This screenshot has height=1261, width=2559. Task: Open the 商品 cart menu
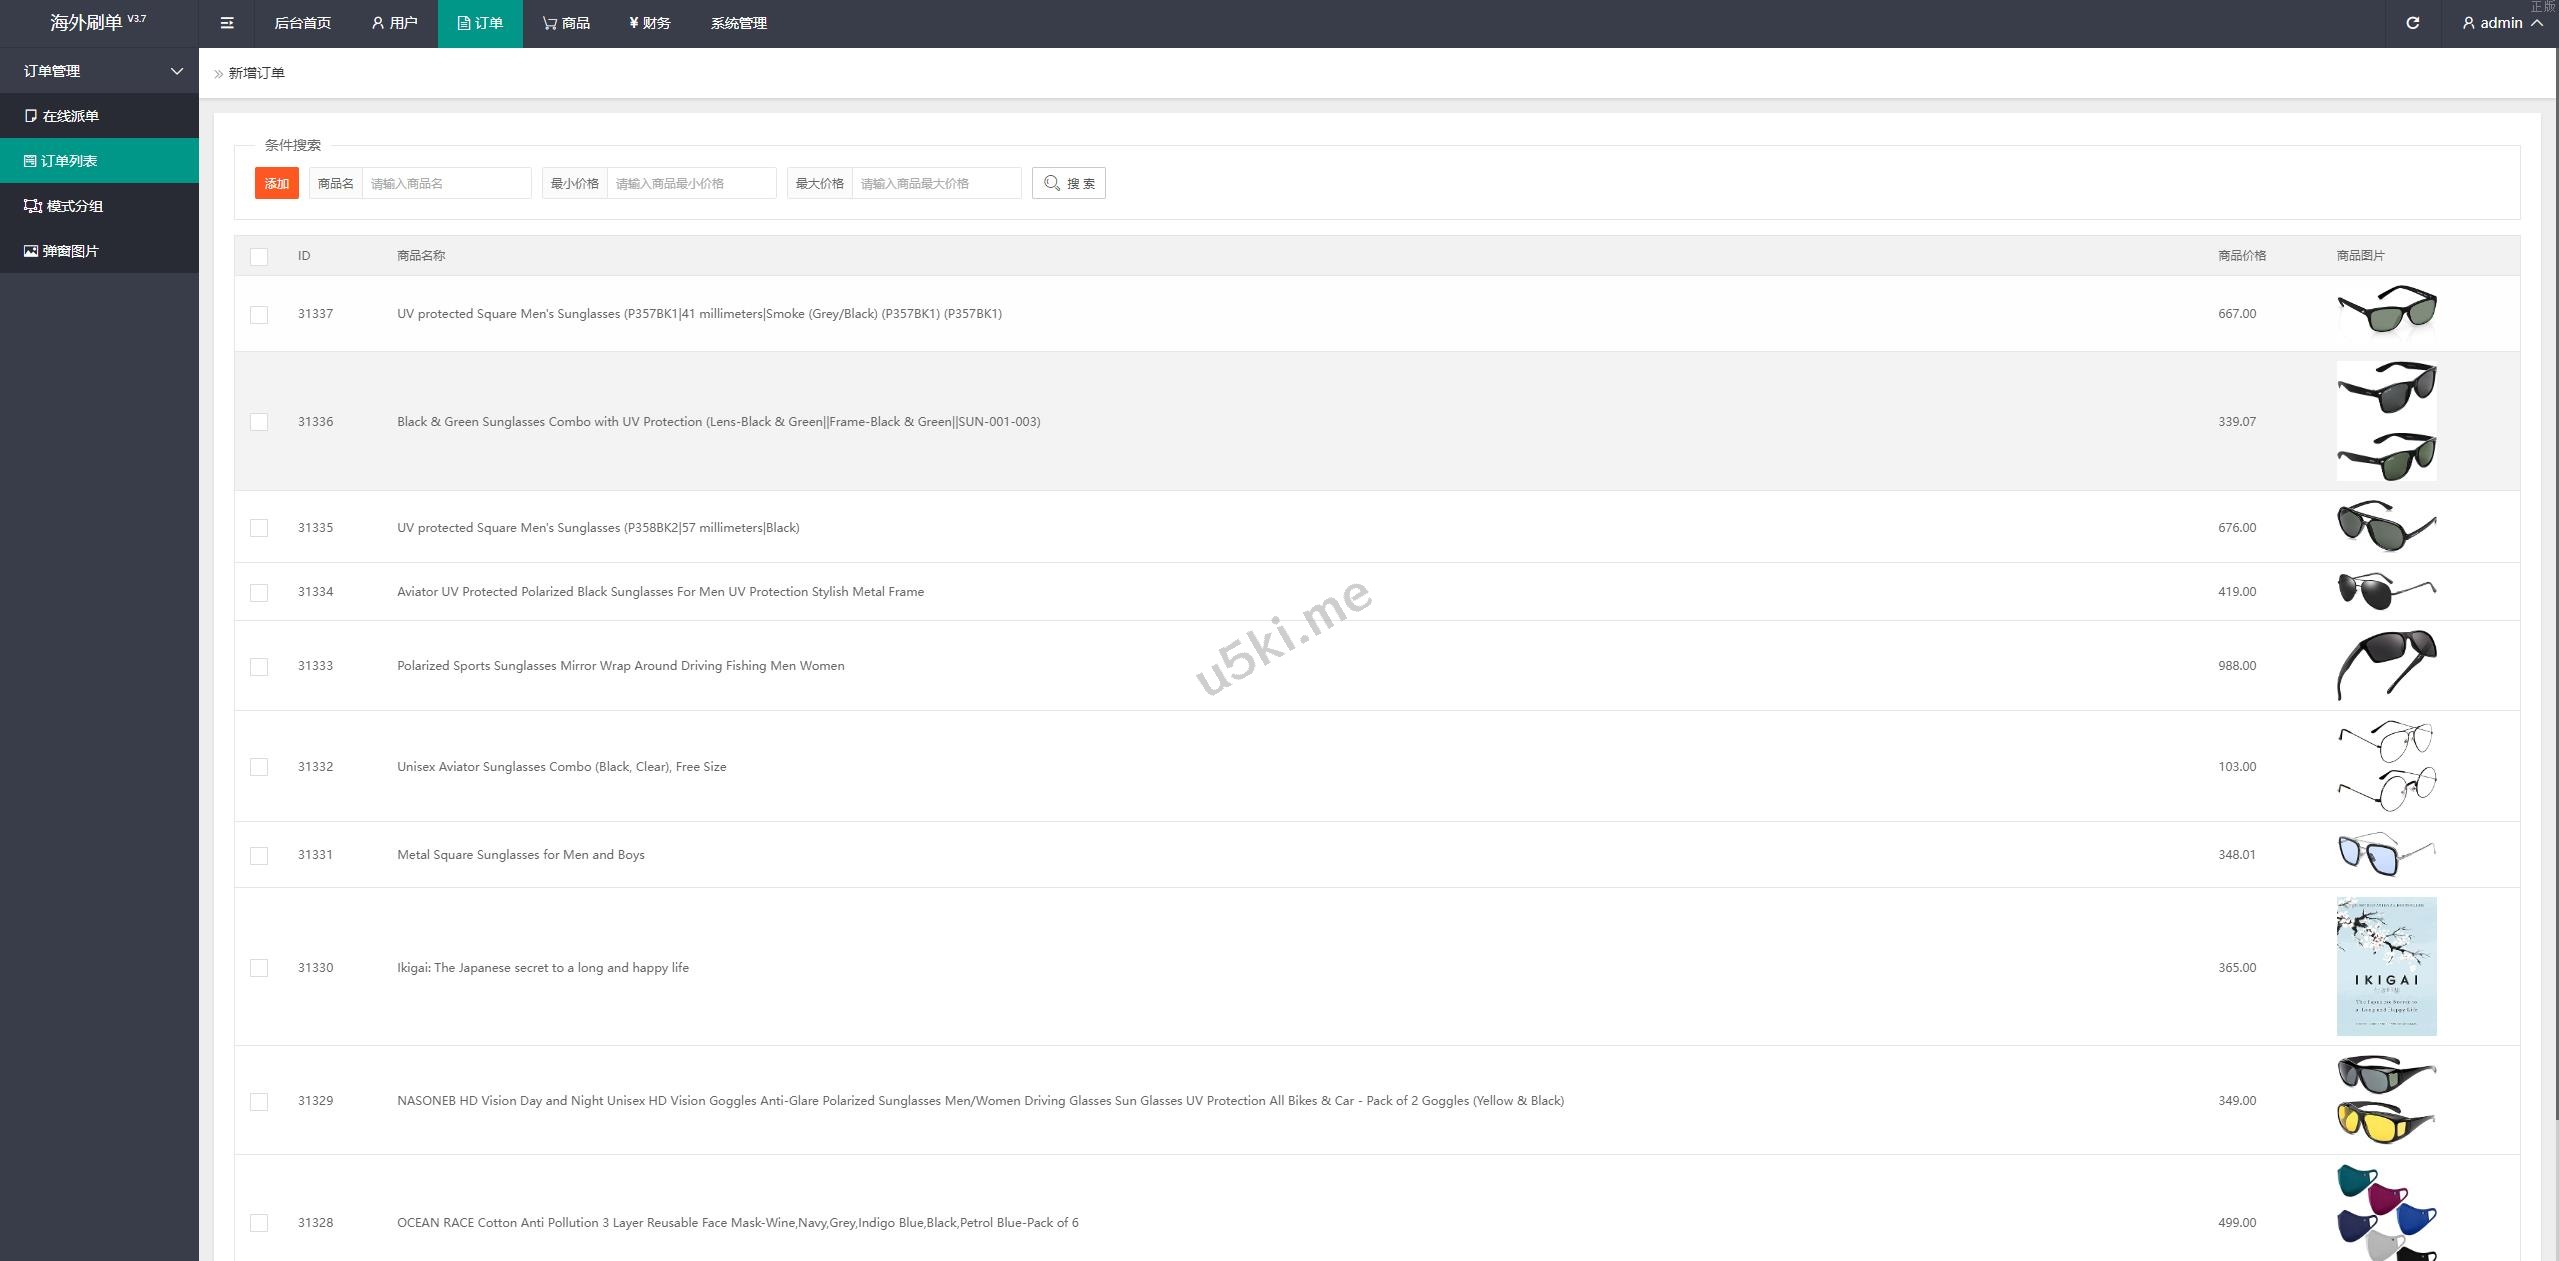pyautogui.click(x=566, y=23)
